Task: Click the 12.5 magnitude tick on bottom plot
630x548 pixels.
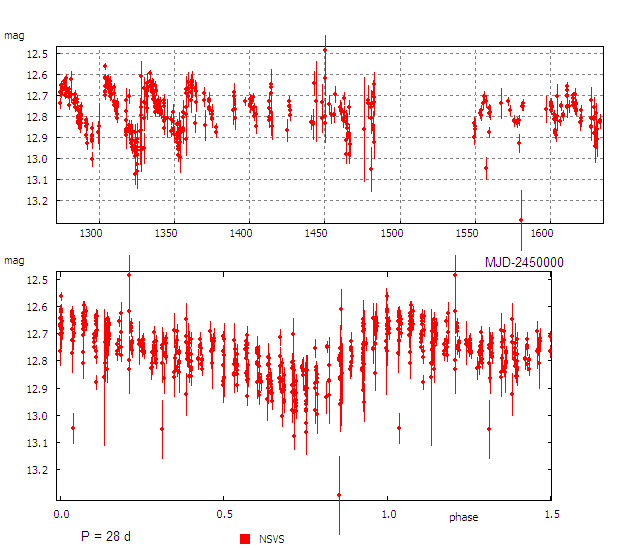Action: (x=37, y=280)
